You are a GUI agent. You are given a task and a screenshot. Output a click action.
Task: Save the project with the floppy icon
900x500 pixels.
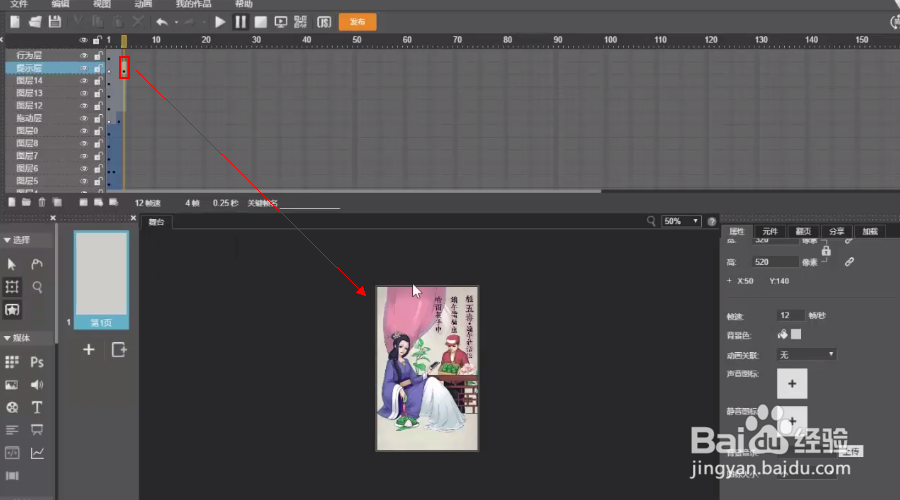pyautogui.click(x=55, y=22)
